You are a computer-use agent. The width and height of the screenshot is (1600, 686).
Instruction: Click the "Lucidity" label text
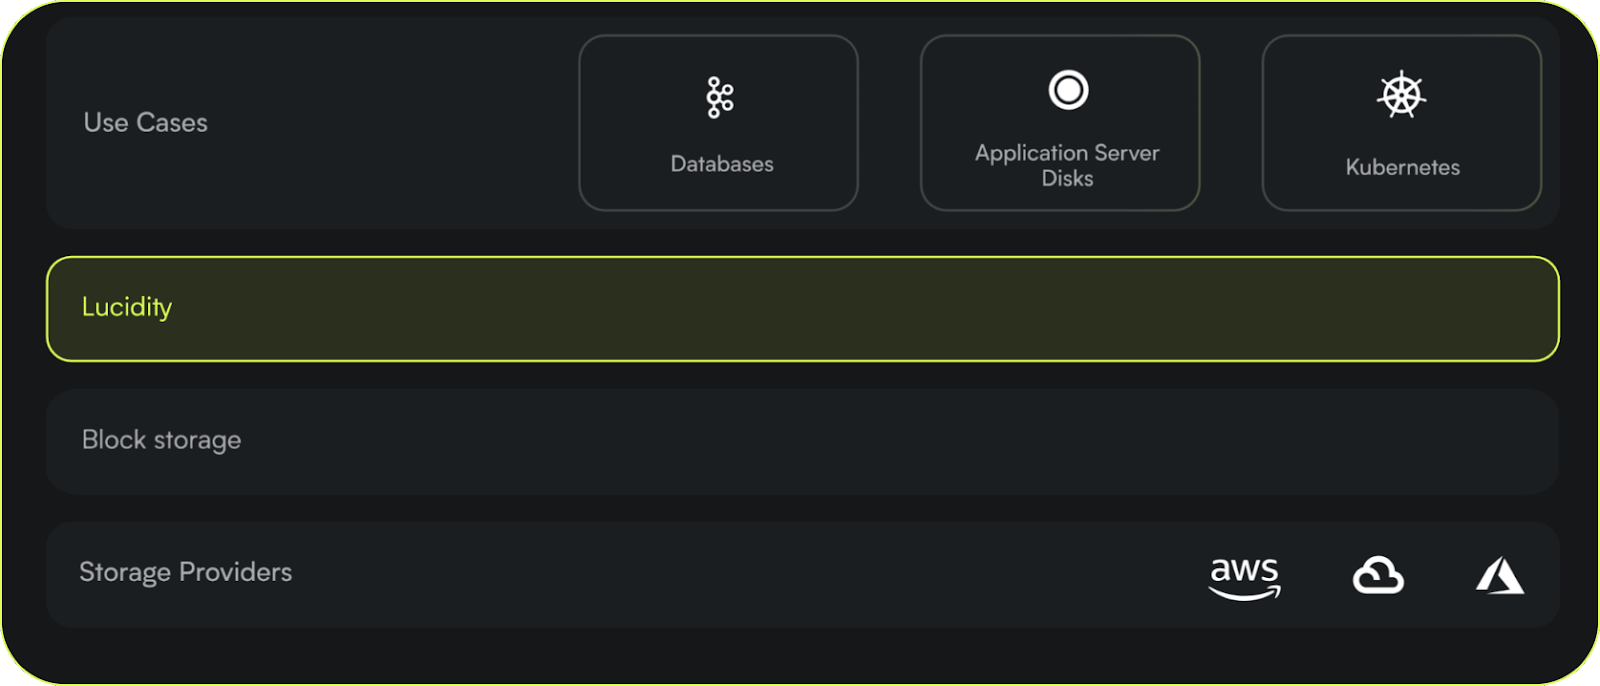coord(127,307)
